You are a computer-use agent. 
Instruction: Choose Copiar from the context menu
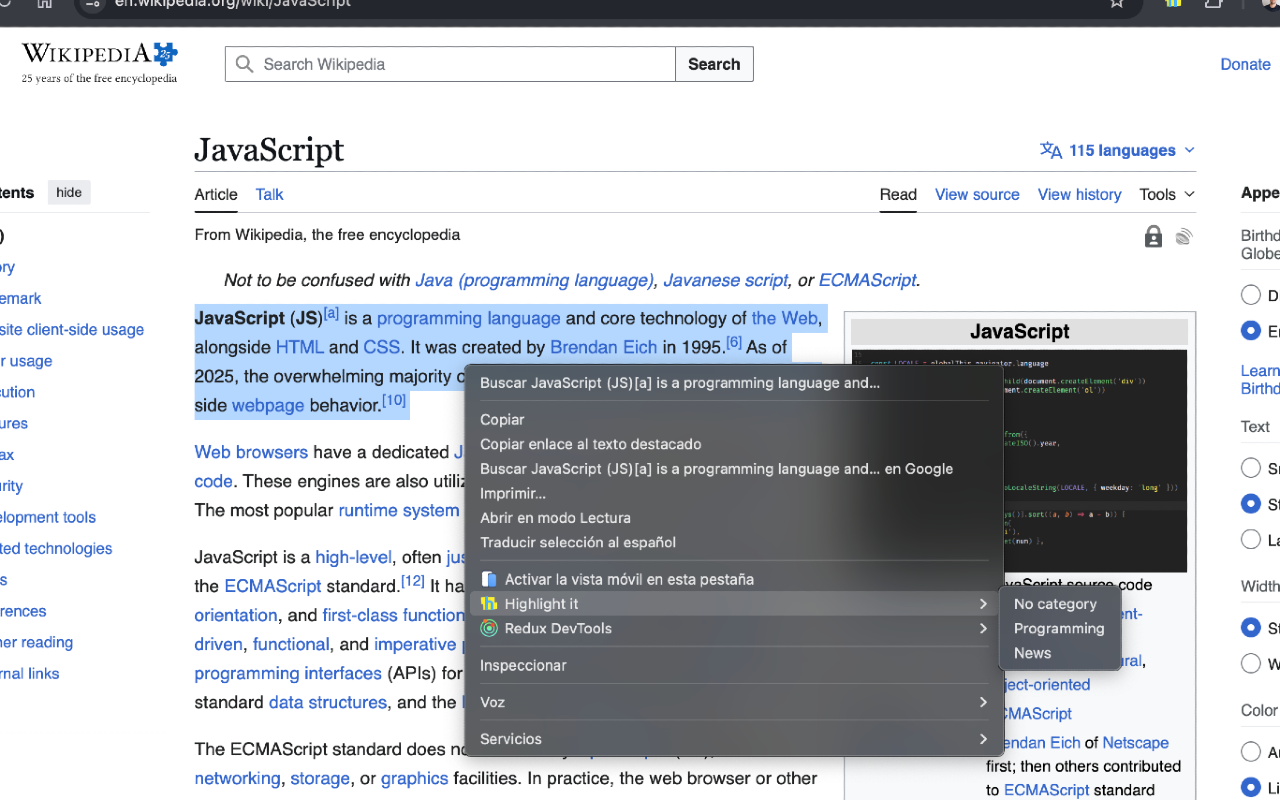pos(502,420)
